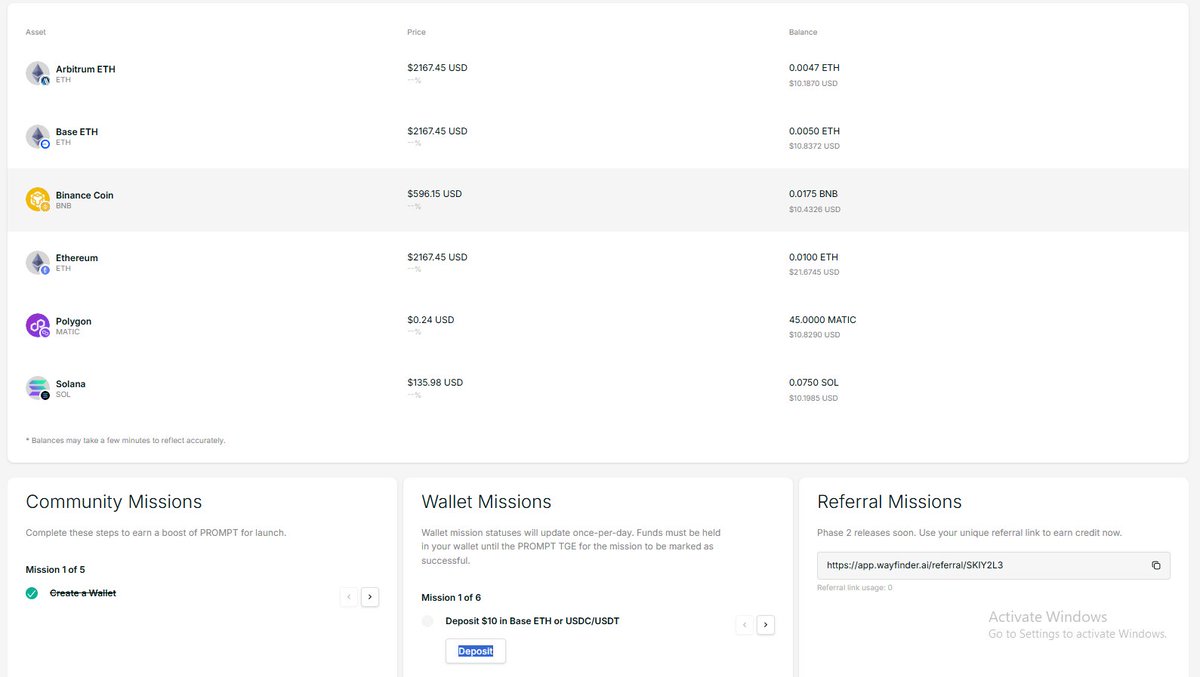The height and width of the screenshot is (677, 1200).
Task: Click the Referral link usage: 0 text
Action: [x=855, y=588]
